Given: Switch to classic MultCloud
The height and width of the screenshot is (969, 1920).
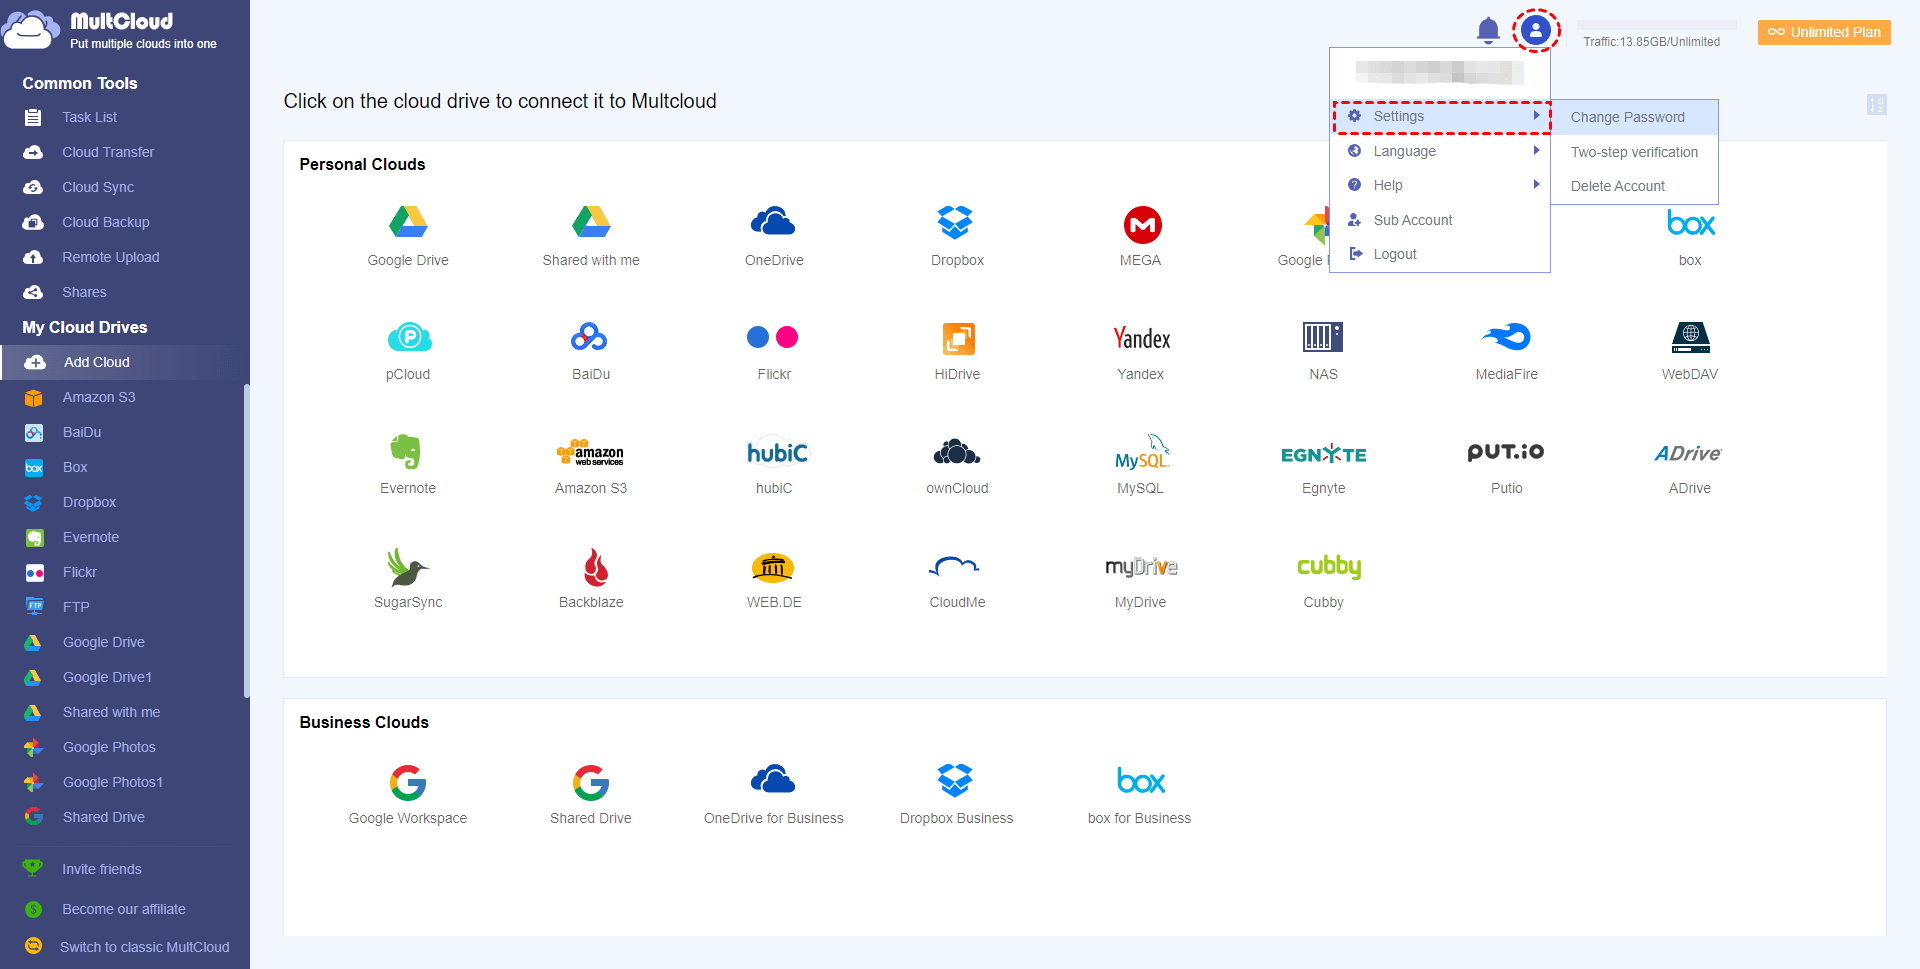Looking at the screenshot, I should 144,947.
